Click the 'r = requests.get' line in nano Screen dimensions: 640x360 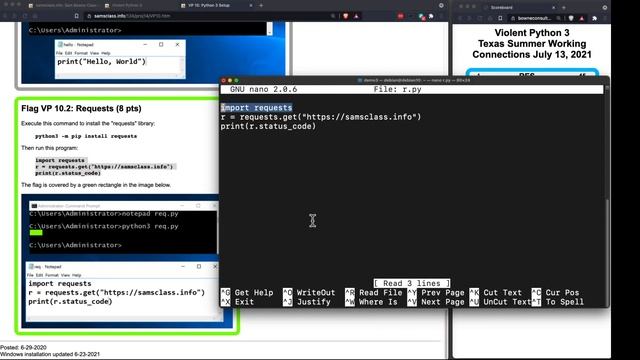pos(321,117)
